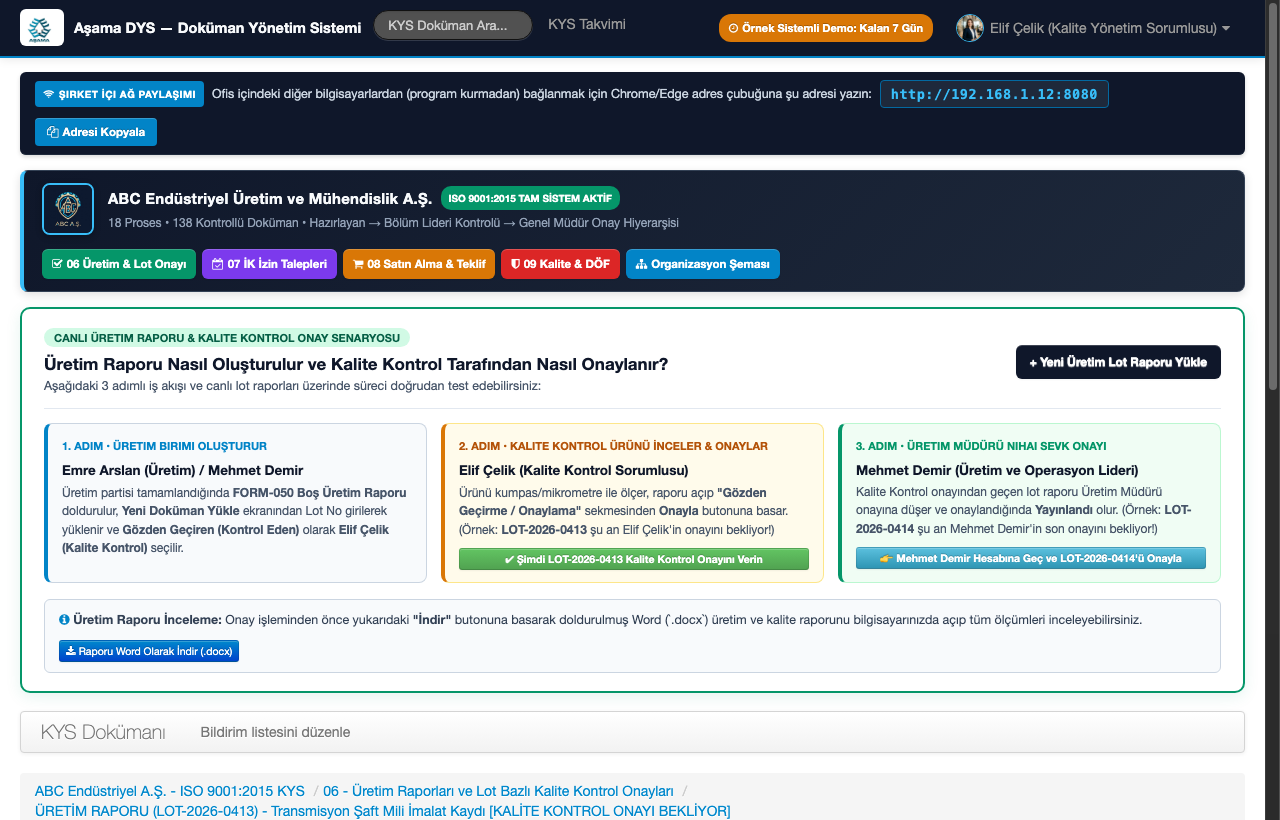Open 07 İK İzin Talepleri
This screenshot has height=820, width=1280.
pos(270,264)
